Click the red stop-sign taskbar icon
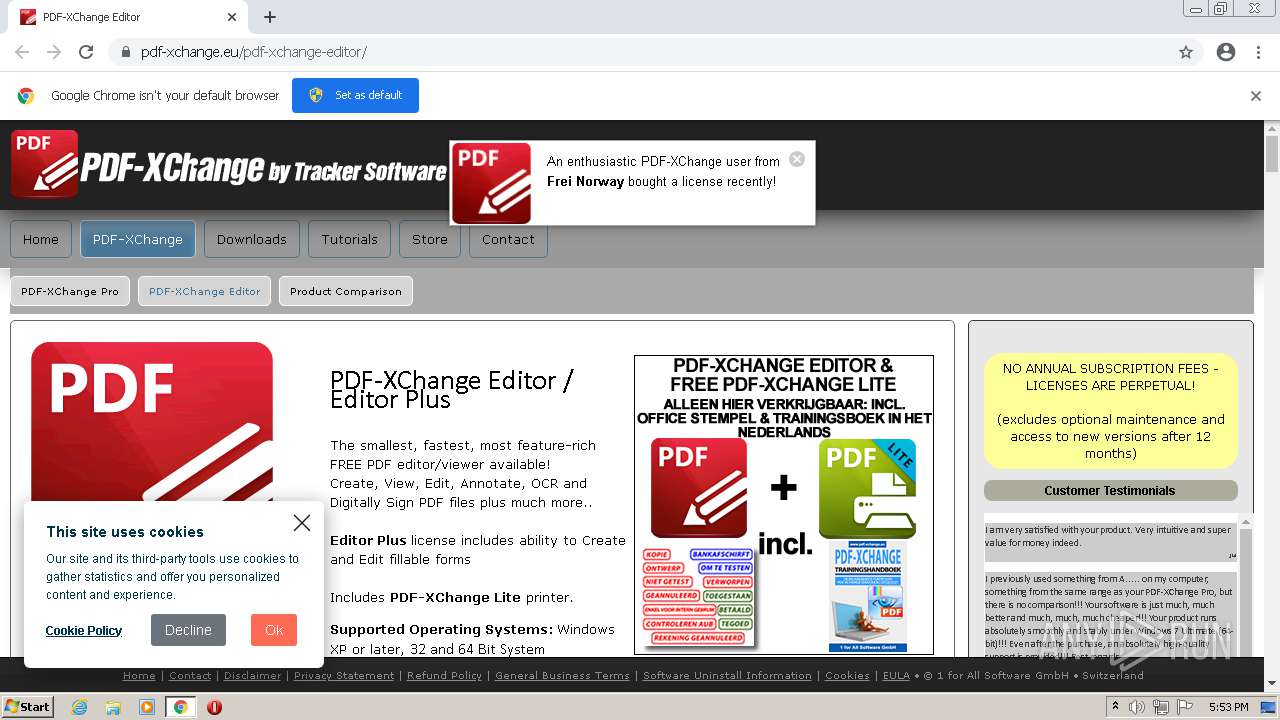This screenshot has height=720, width=1280. point(214,707)
